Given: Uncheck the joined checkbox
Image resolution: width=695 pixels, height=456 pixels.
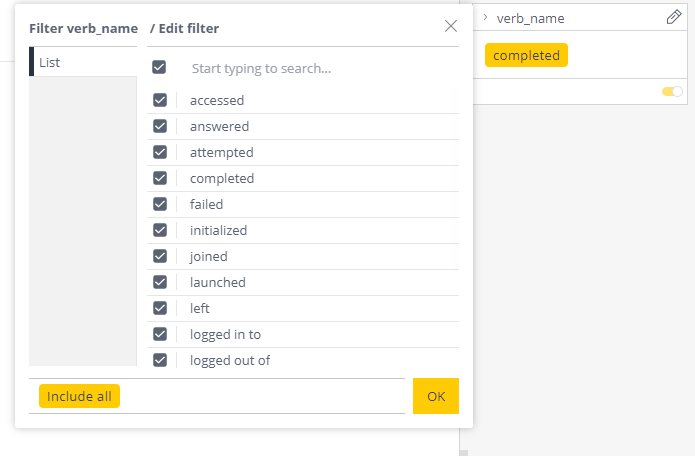Looking at the screenshot, I should [160, 256].
